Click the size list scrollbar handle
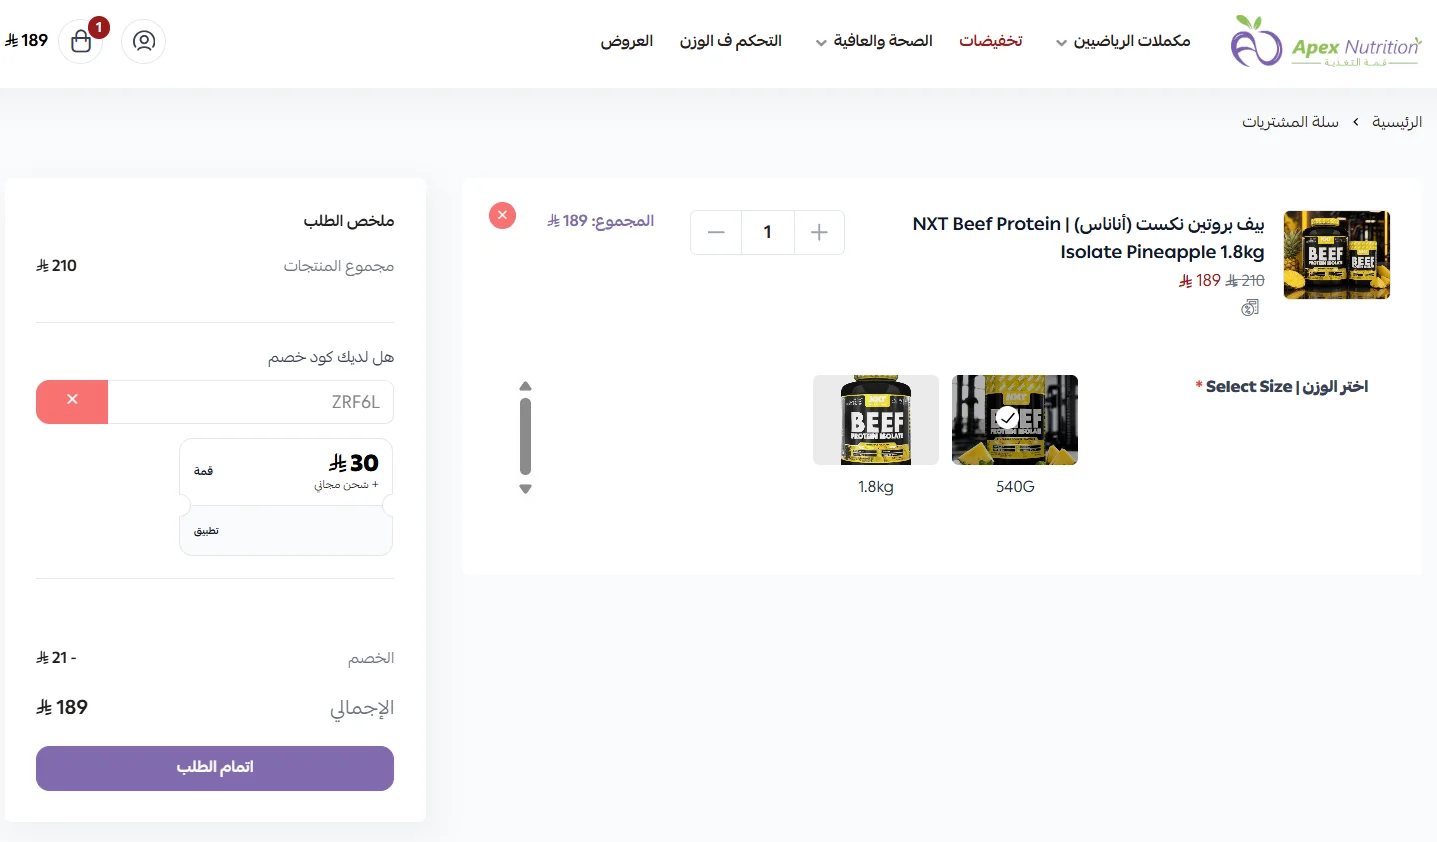Screen dimensions: 1437x842 525,437
